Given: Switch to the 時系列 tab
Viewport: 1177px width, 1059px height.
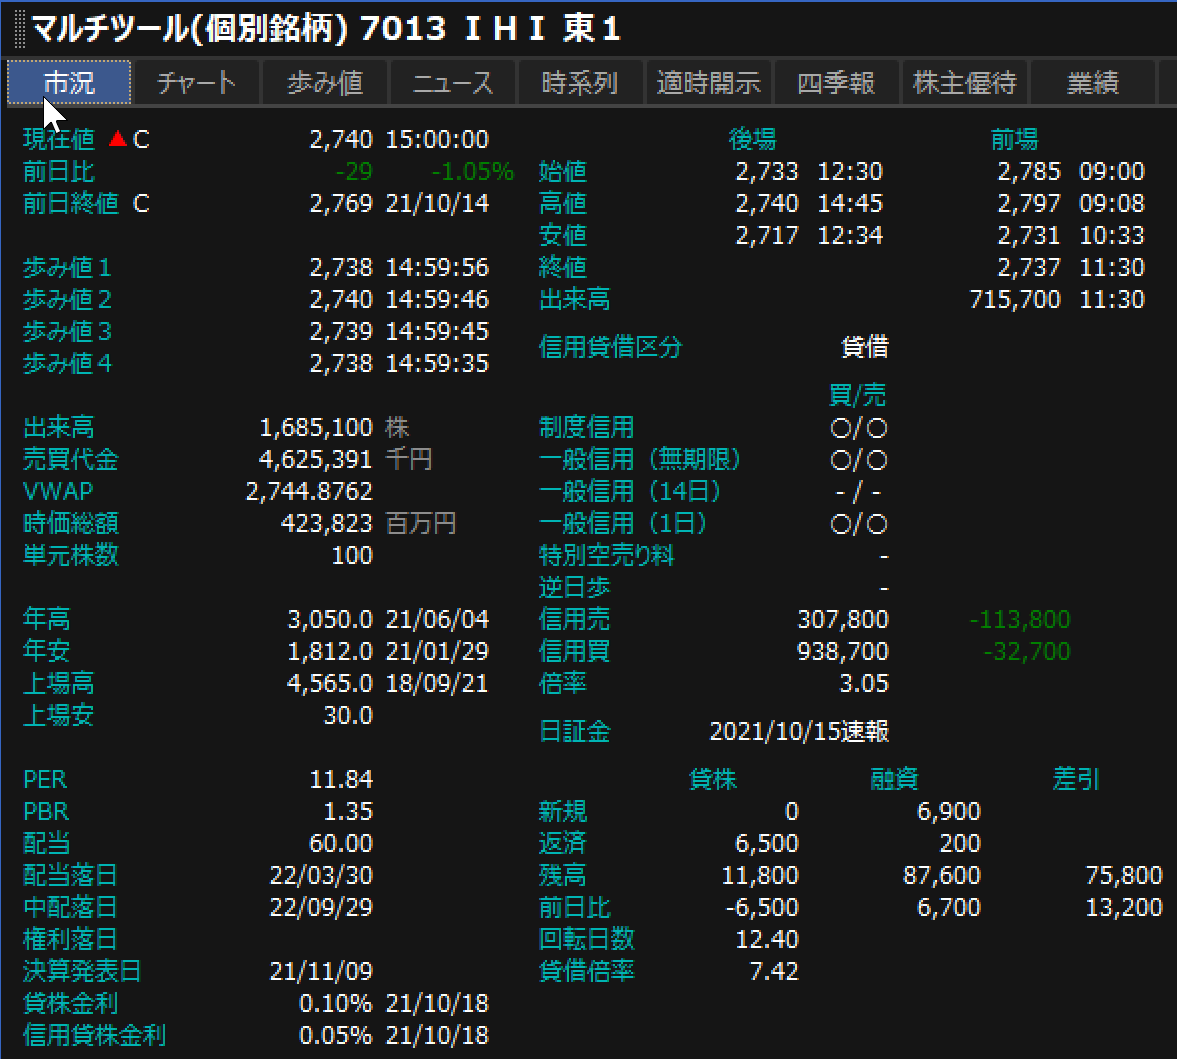Looking at the screenshot, I should [580, 83].
